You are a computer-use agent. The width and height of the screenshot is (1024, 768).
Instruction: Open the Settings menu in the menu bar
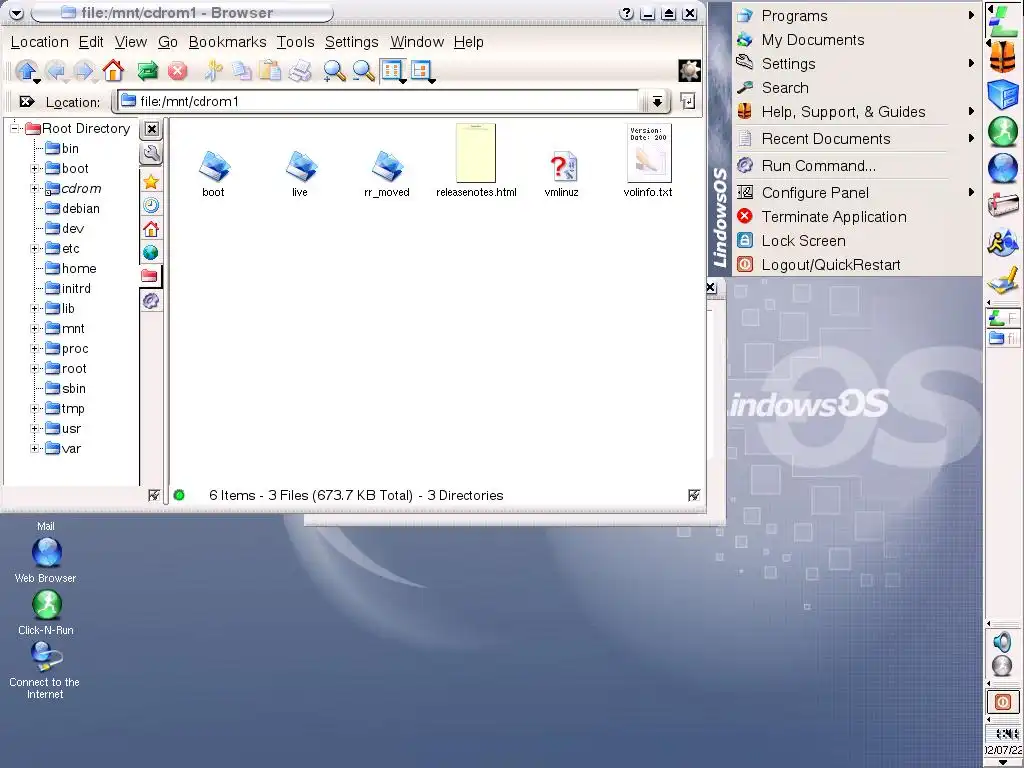[351, 42]
